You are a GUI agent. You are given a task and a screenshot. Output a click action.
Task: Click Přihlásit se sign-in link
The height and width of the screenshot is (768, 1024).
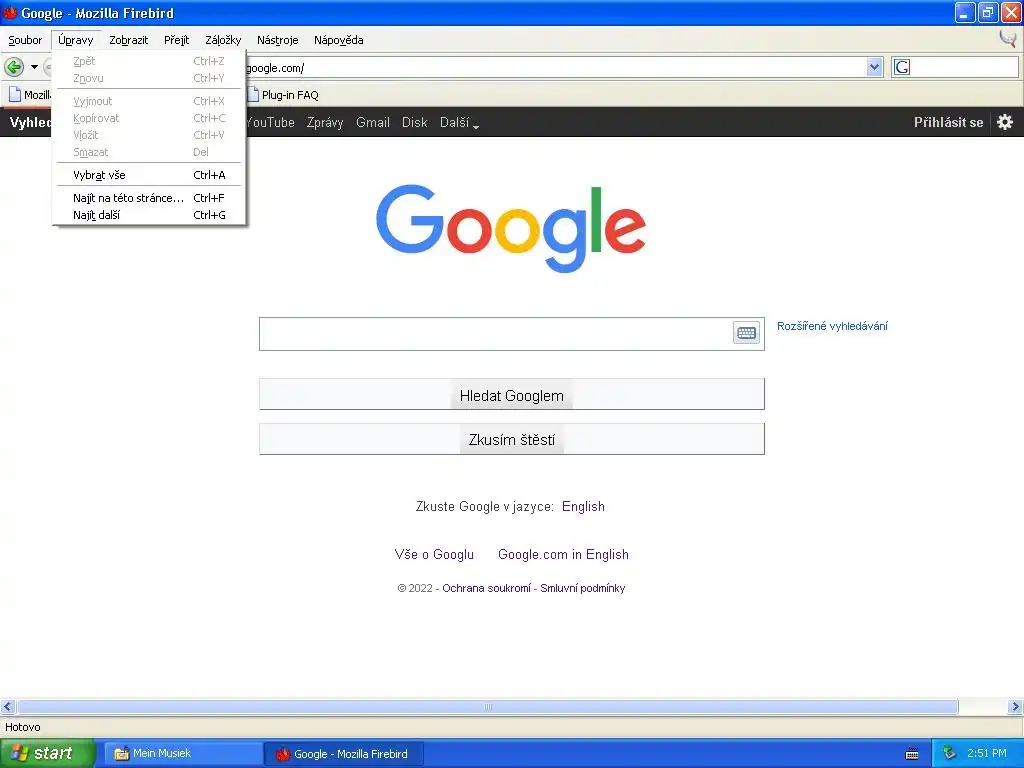pos(948,122)
